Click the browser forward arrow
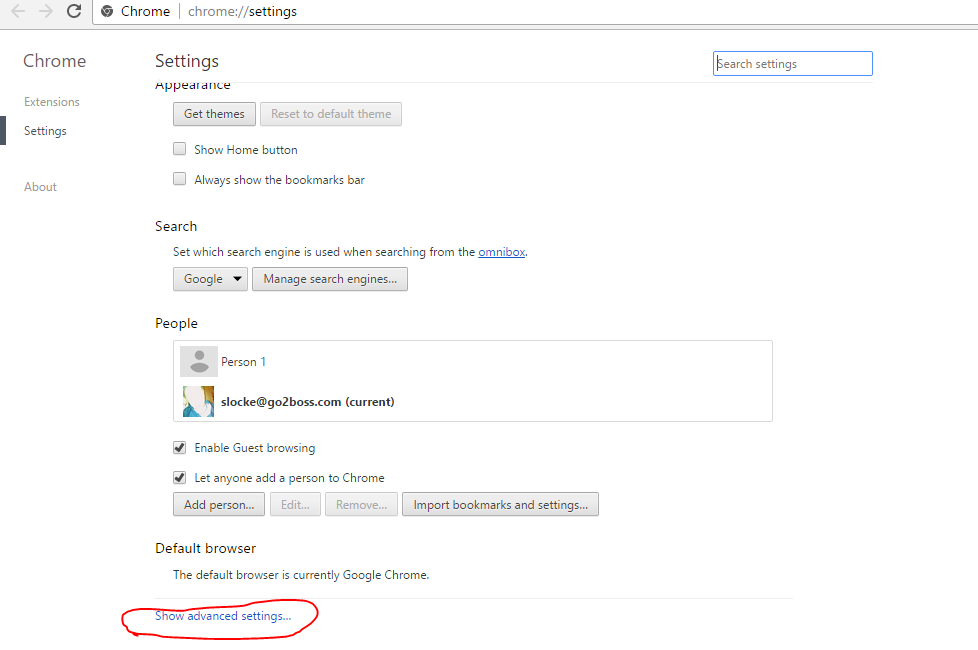The image size is (978, 650). (x=46, y=11)
